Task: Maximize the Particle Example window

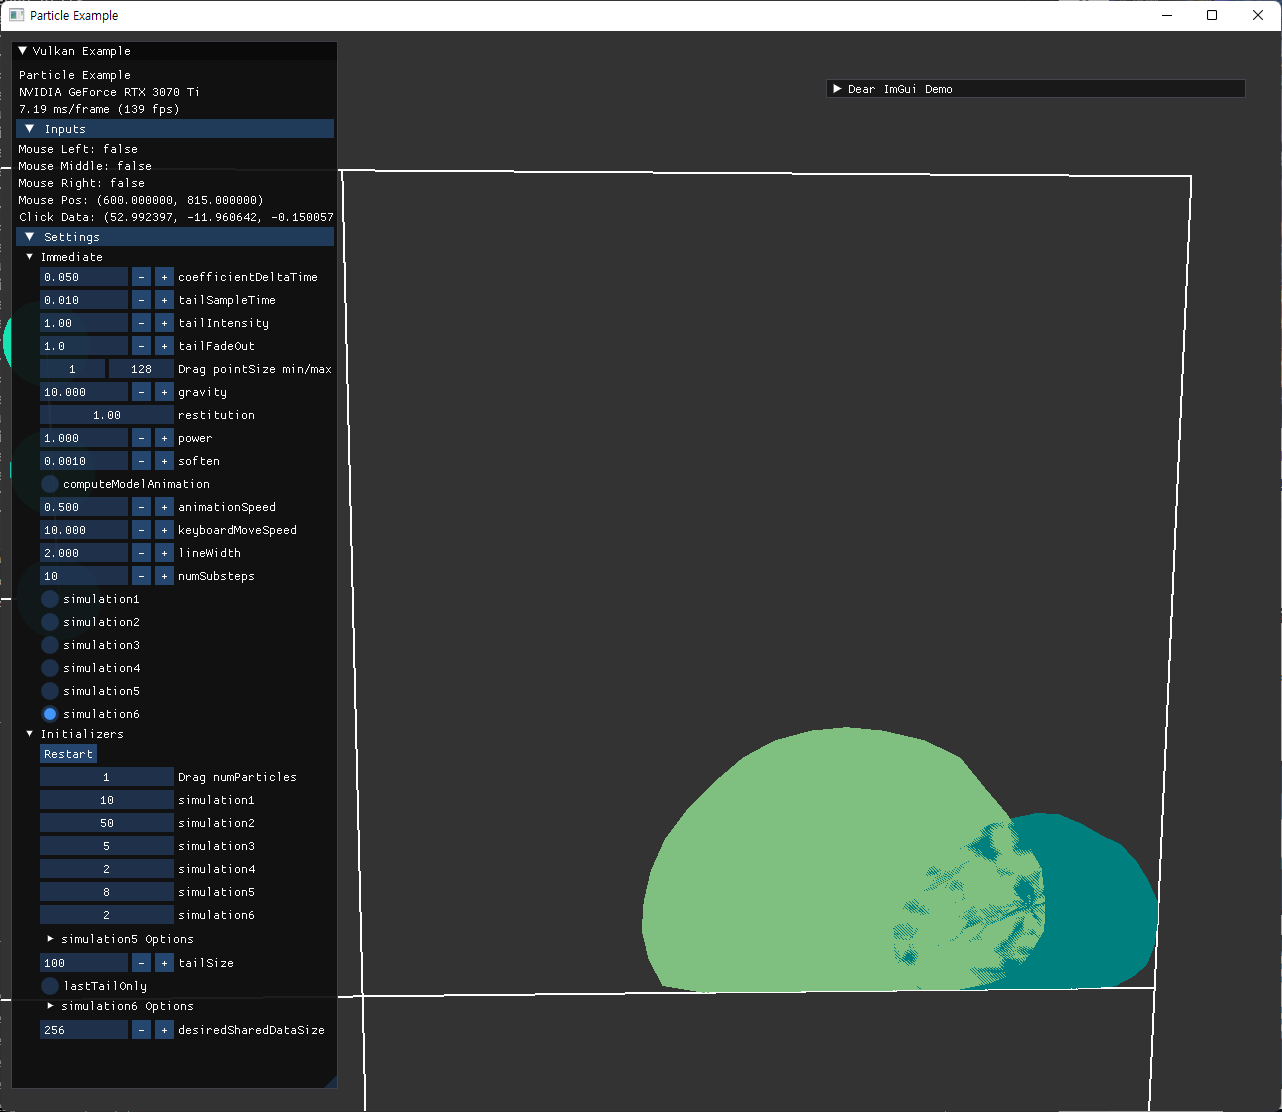Action: (x=1212, y=15)
